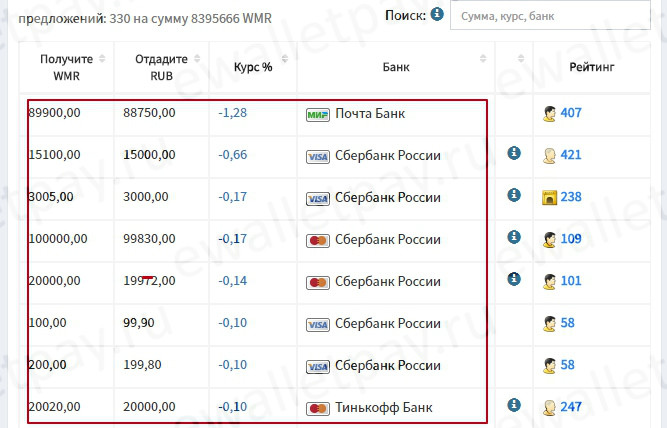Click avatar next to rating 58 in 100,00 row
Image resolution: width=667 pixels, height=428 pixels.
[549, 324]
